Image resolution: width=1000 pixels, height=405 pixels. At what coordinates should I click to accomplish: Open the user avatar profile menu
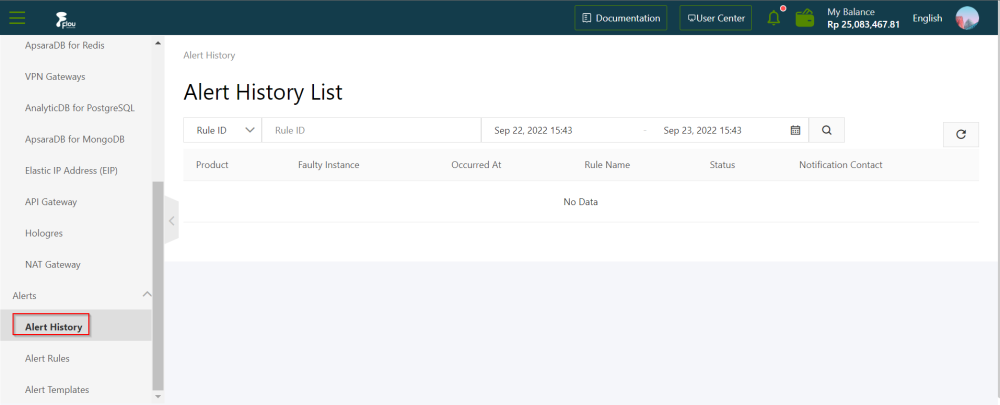tap(967, 18)
